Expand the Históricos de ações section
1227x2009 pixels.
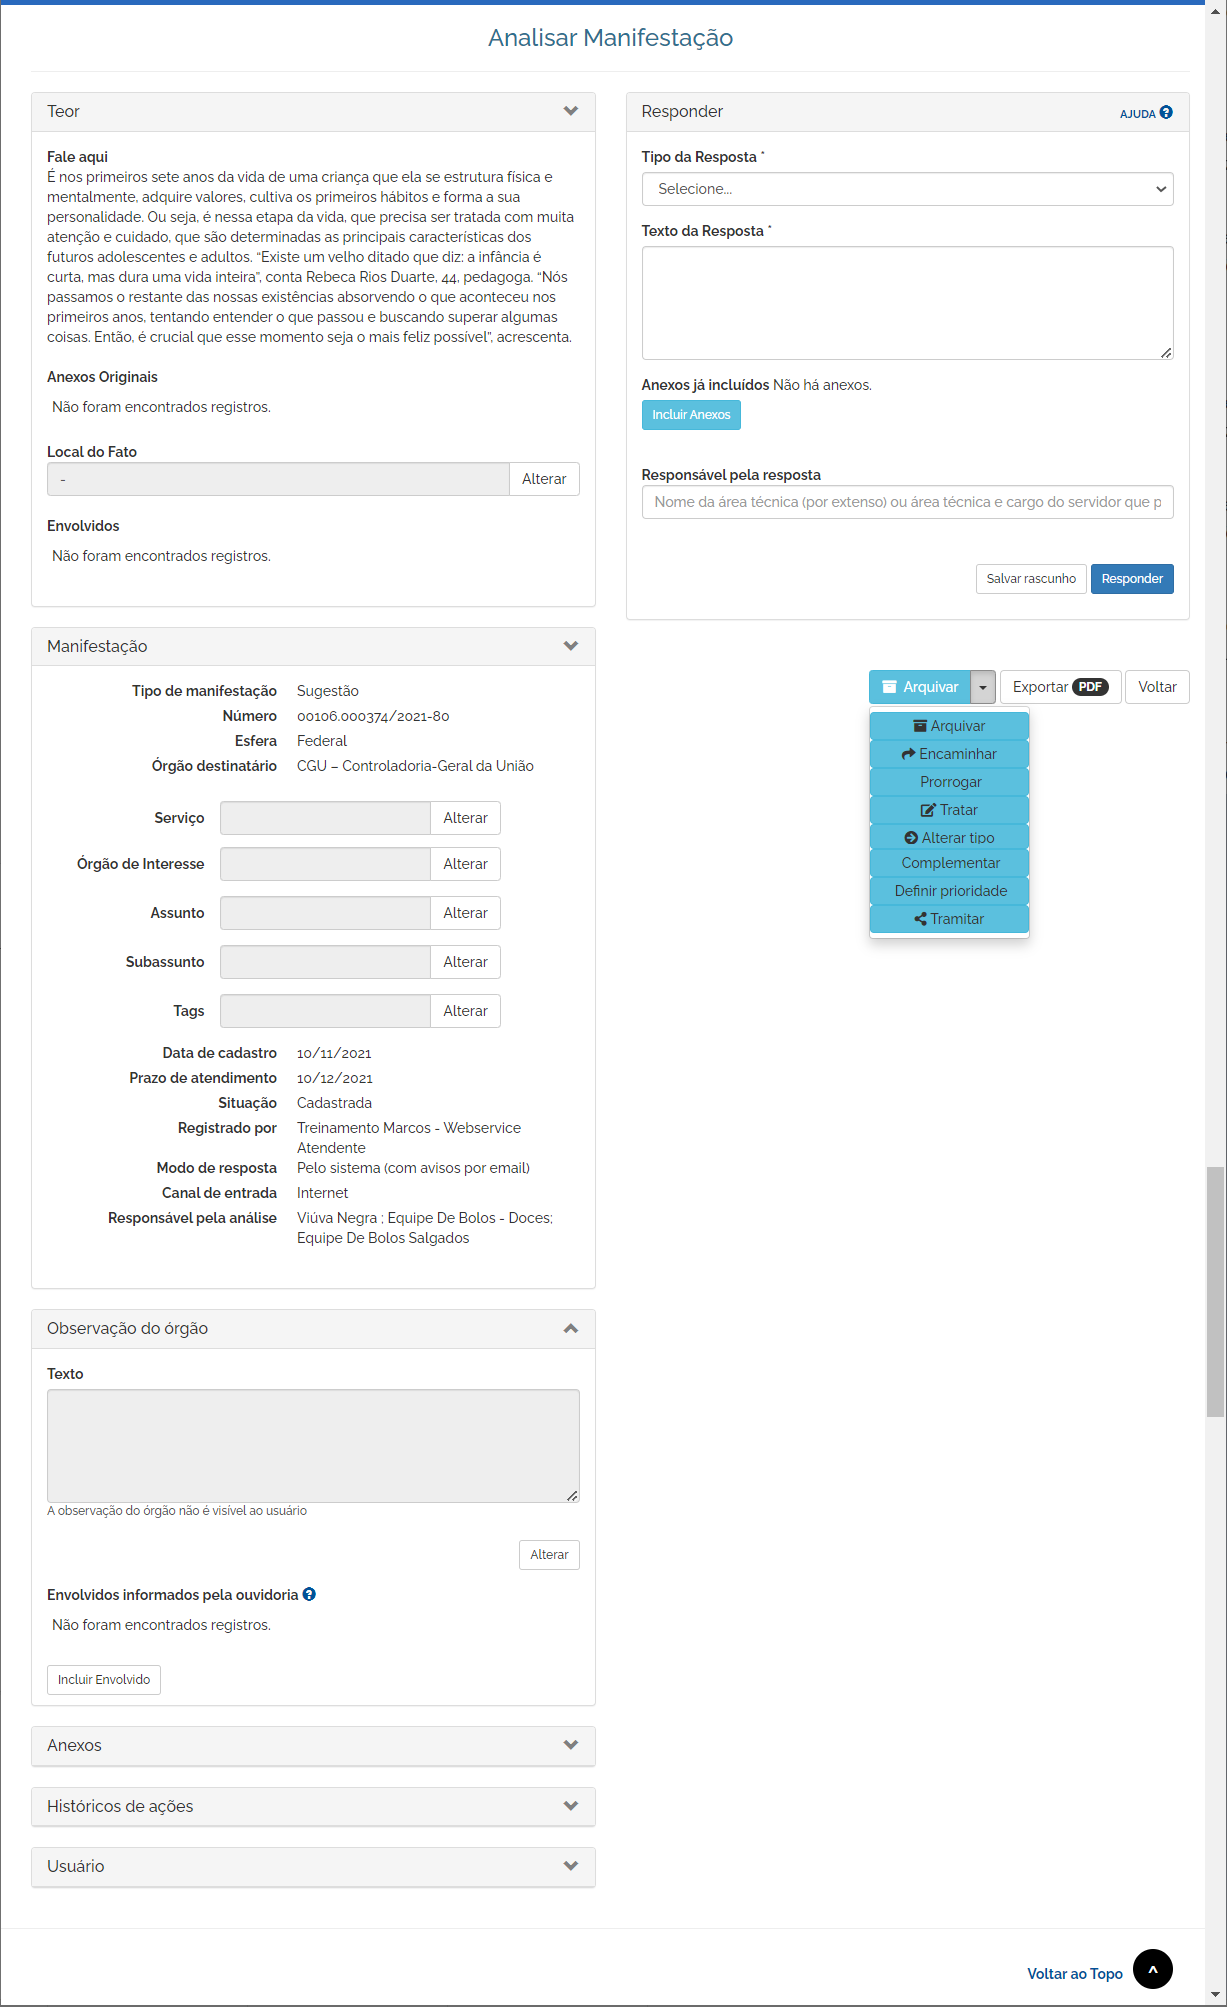[571, 1806]
